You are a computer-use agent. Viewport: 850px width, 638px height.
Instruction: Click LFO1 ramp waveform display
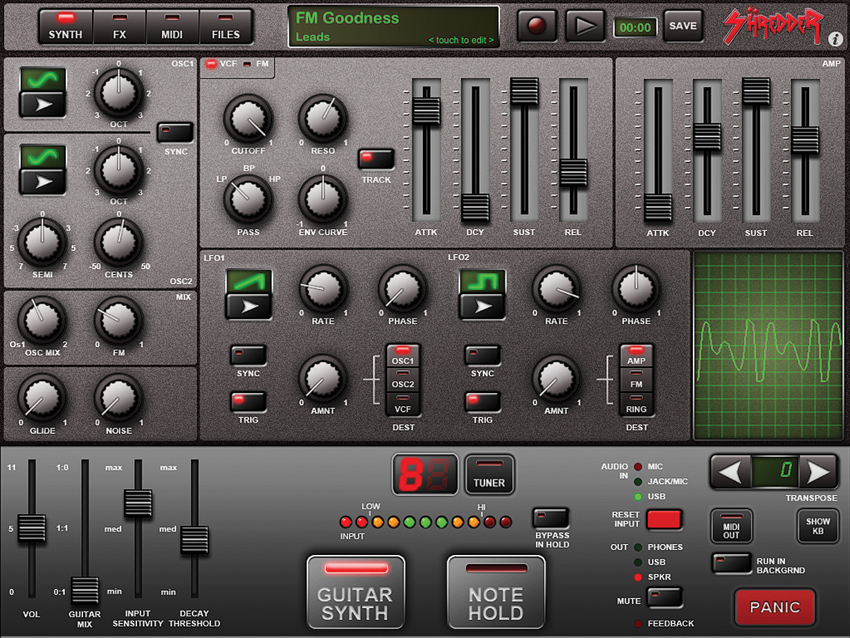pyautogui.click(x=249, y=281)
